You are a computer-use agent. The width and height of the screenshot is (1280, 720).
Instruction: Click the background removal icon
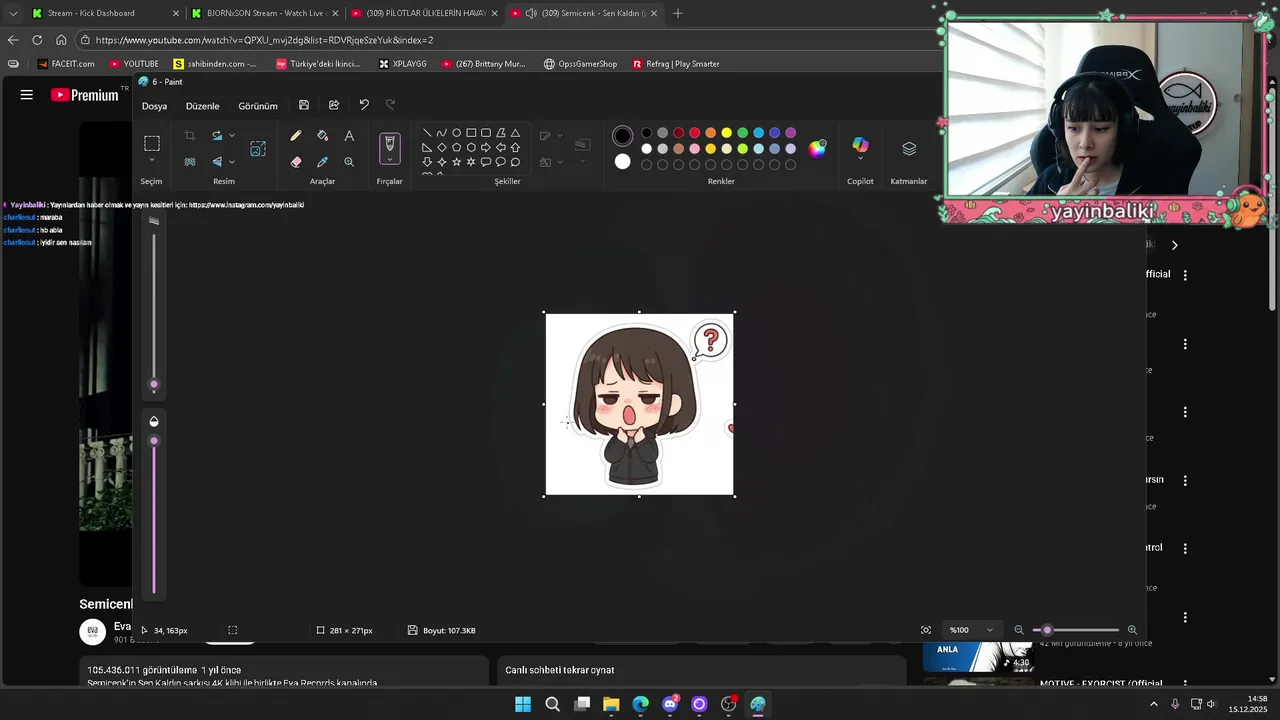pos(190,161)
